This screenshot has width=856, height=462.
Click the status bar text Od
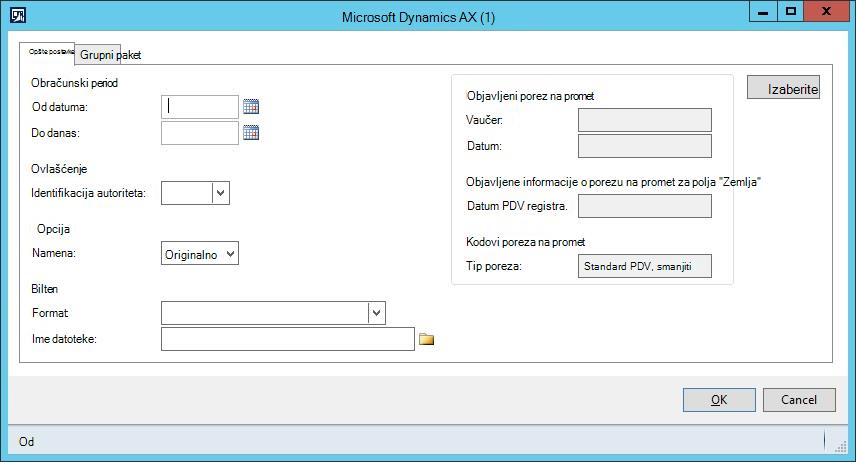(x=26, y=441)
